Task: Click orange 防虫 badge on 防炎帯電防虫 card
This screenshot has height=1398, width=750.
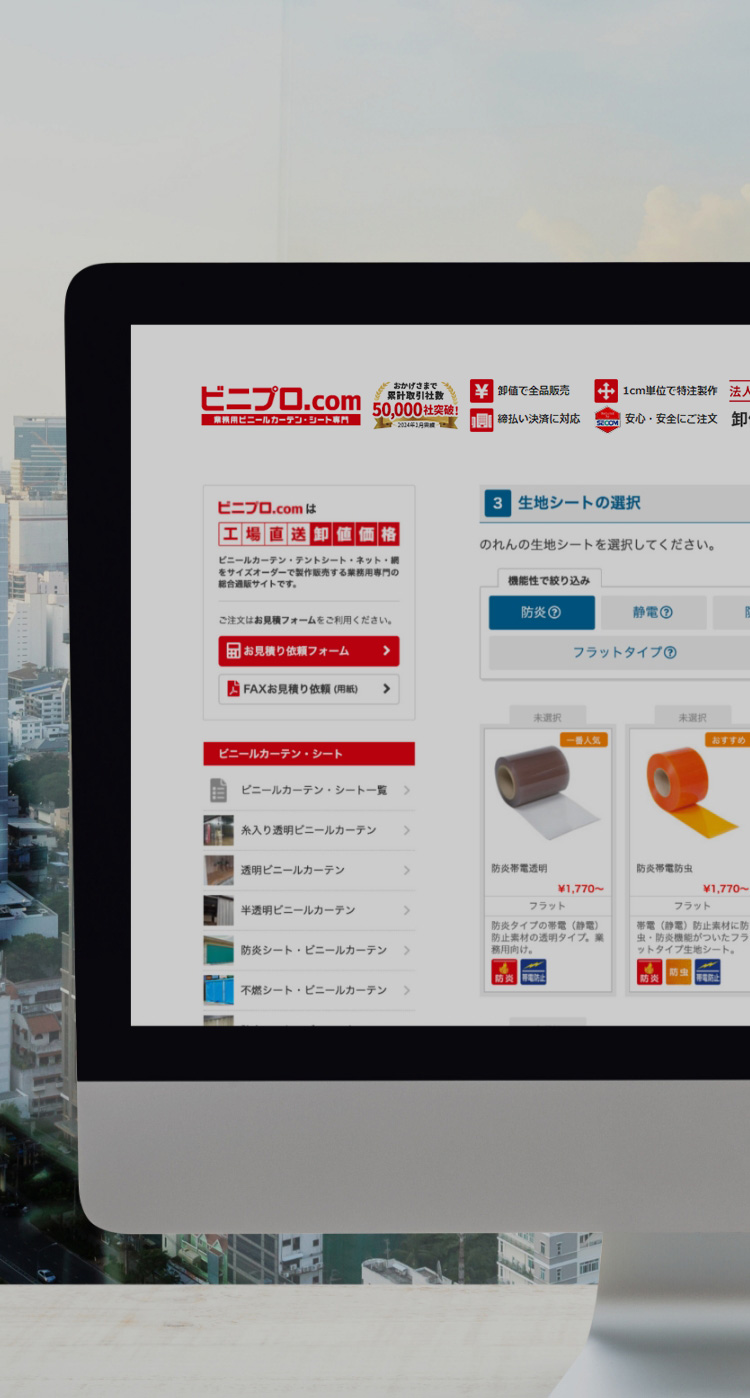Action: [x=678, y=973]
